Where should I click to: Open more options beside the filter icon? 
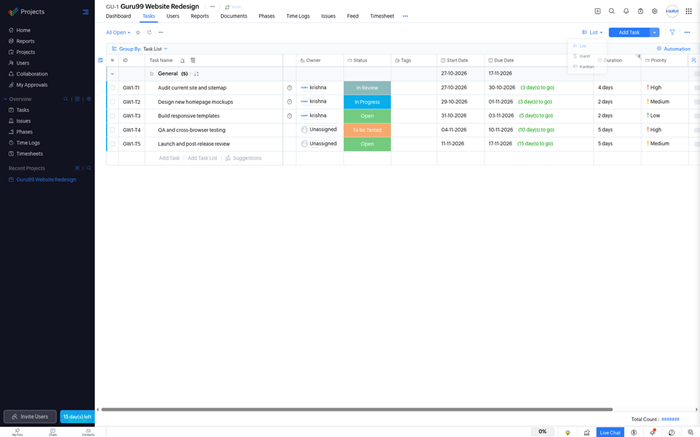point(687,32)
